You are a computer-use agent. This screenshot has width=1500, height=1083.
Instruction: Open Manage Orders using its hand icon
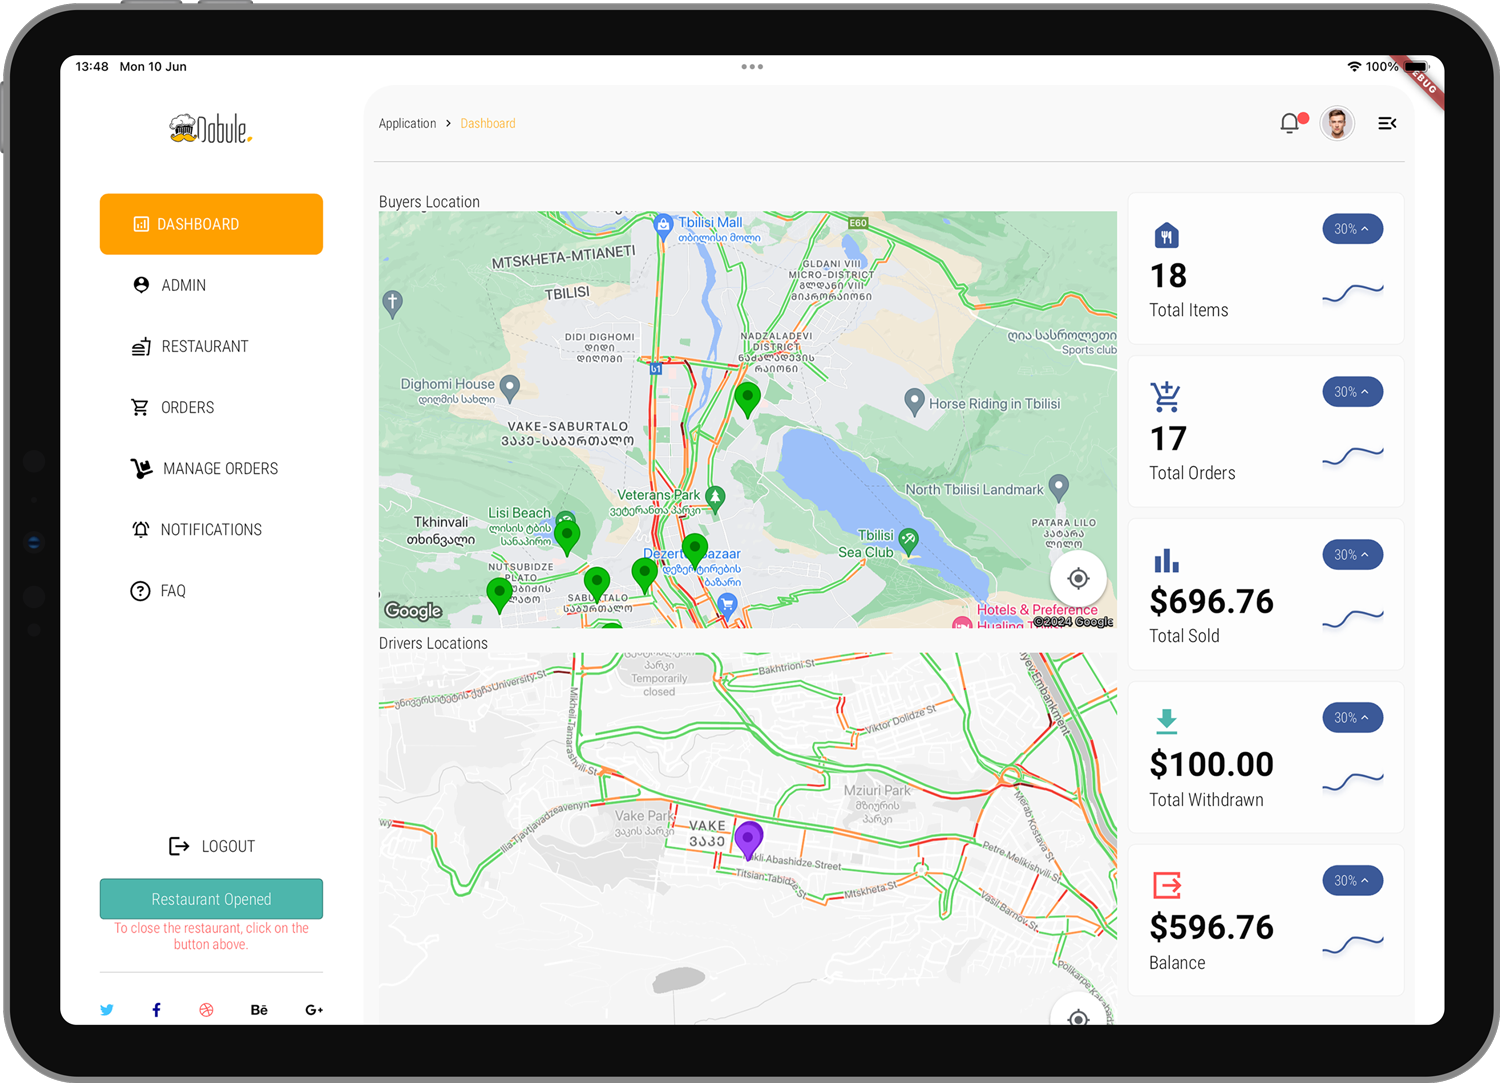click(x=141, y=468)
